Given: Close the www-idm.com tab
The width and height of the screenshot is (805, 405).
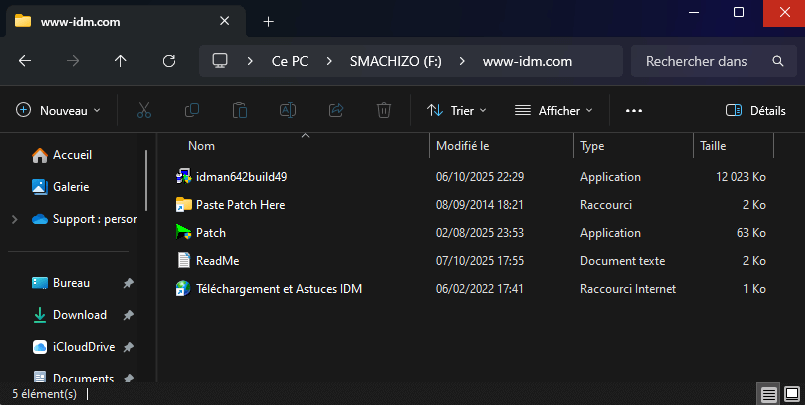Looking at the screenshot, I should (224, 21).
